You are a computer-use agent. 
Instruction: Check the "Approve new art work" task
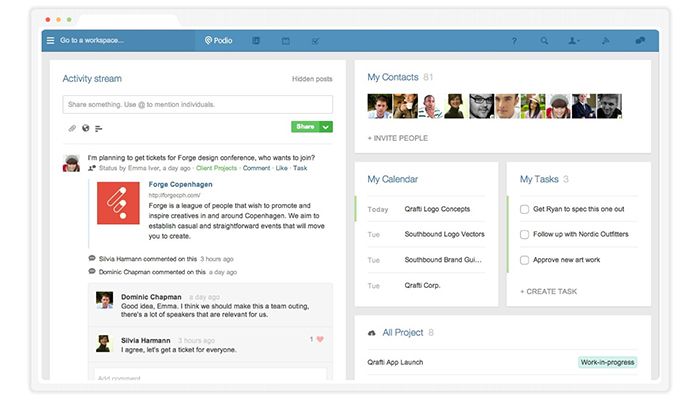tap(524, 260)
